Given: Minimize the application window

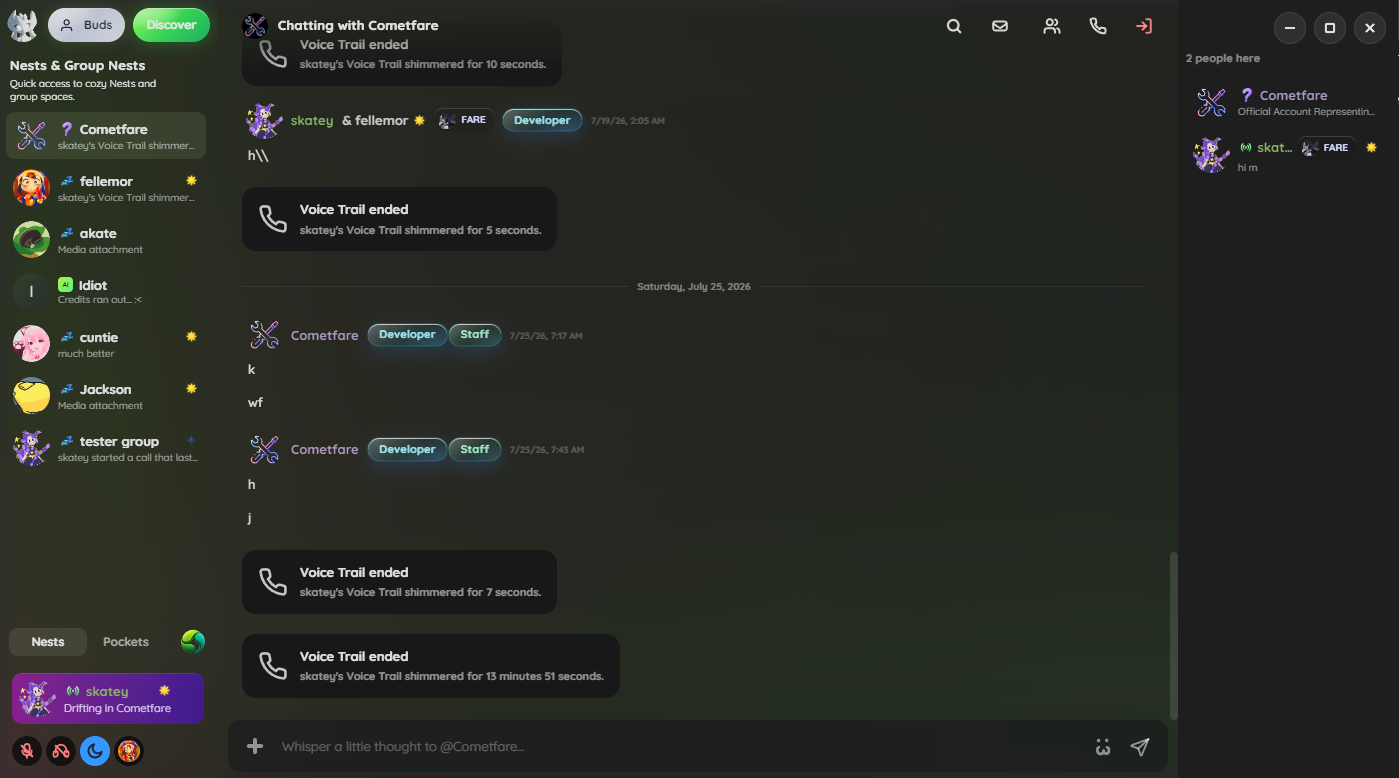Looking at the screenshot, I should (1290, 28).
